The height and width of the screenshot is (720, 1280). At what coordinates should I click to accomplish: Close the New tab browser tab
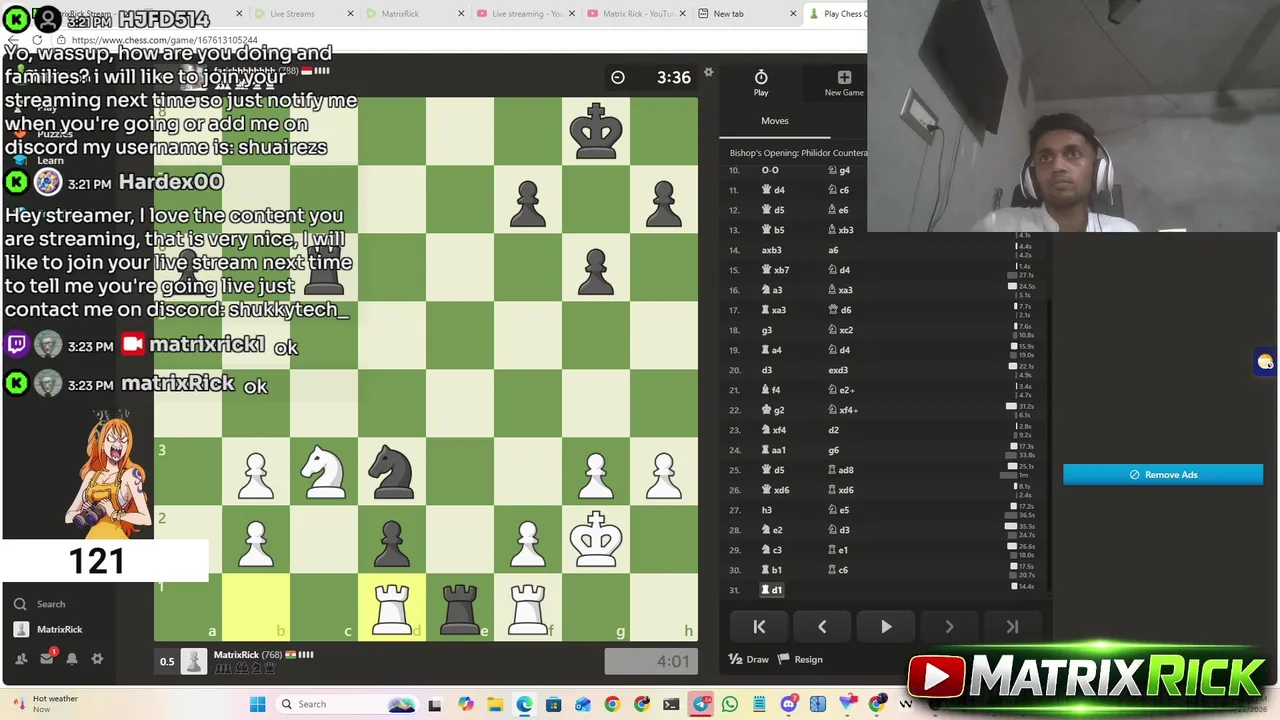[x=793, y=14]
